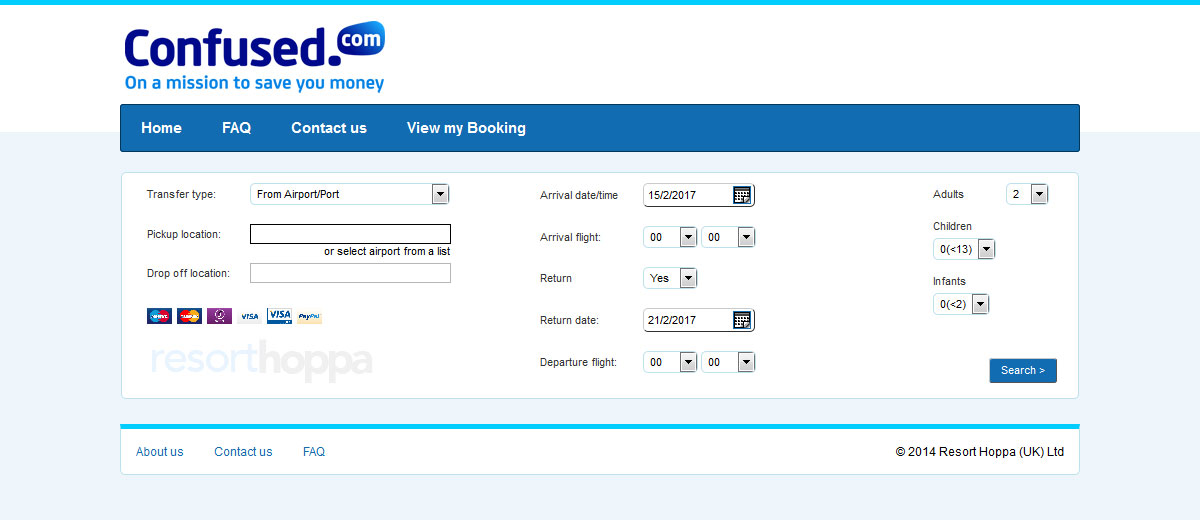
Task: Click the PayPal payment icon
Action: pyautogui.click(x=309, y=316)
